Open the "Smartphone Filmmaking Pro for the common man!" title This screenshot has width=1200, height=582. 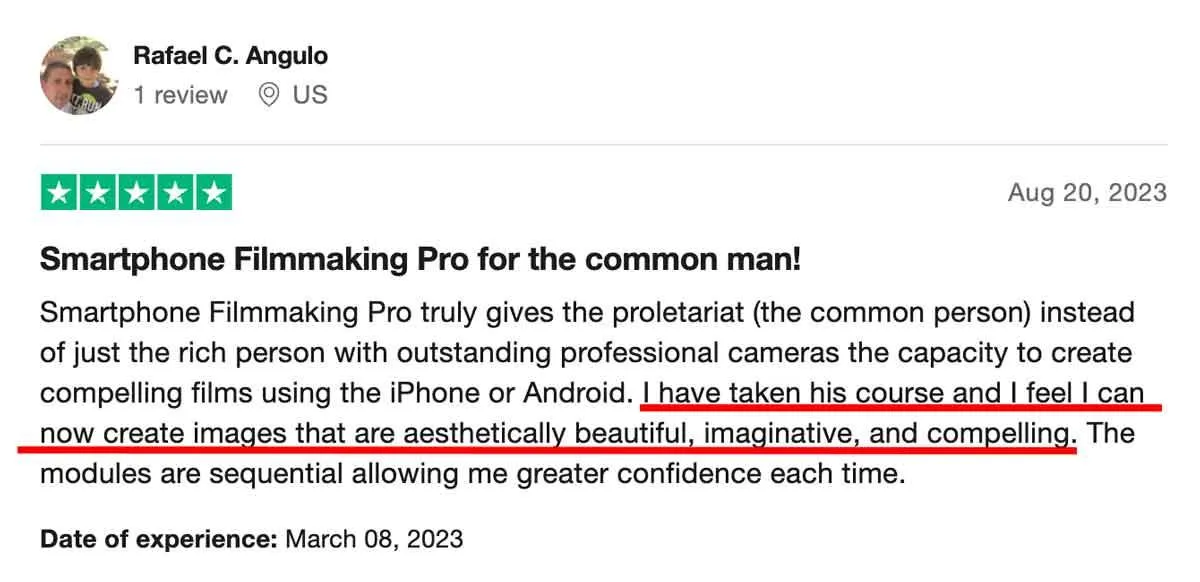[x=420, y=260]
